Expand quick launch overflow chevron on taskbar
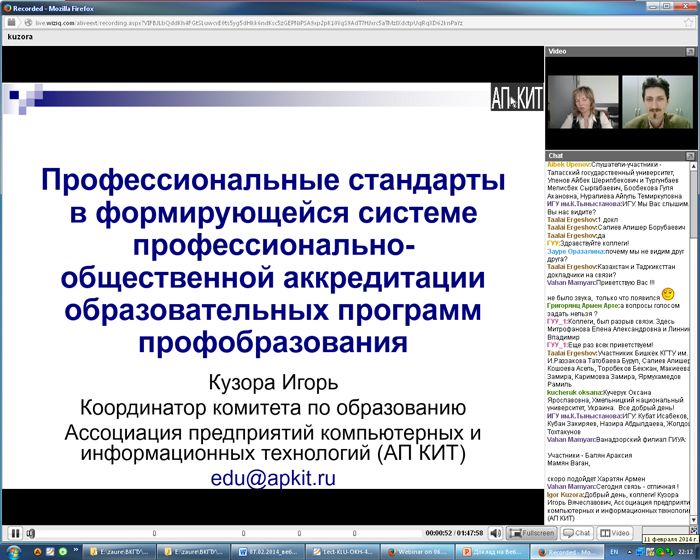 coord(75,549)
